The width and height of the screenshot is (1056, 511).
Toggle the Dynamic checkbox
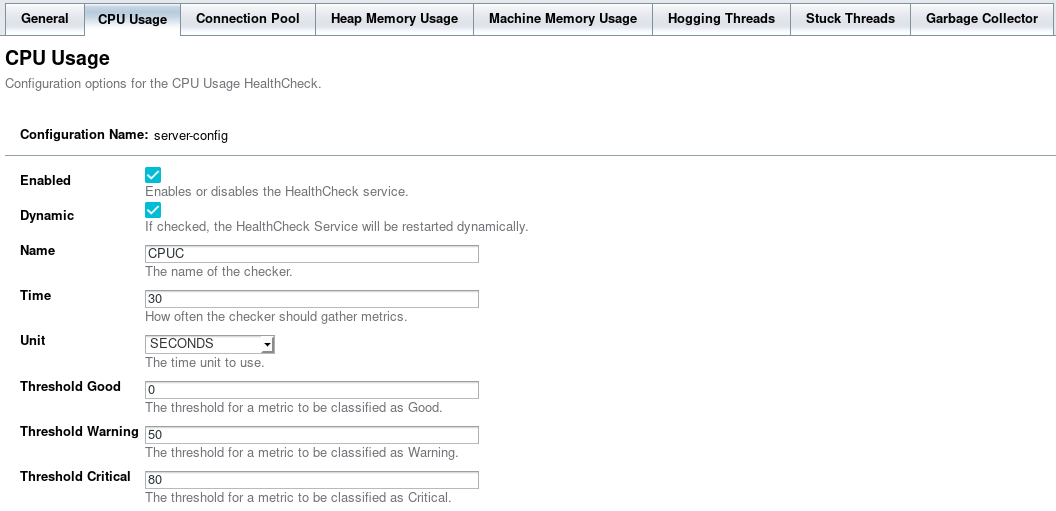click(153, 210)
